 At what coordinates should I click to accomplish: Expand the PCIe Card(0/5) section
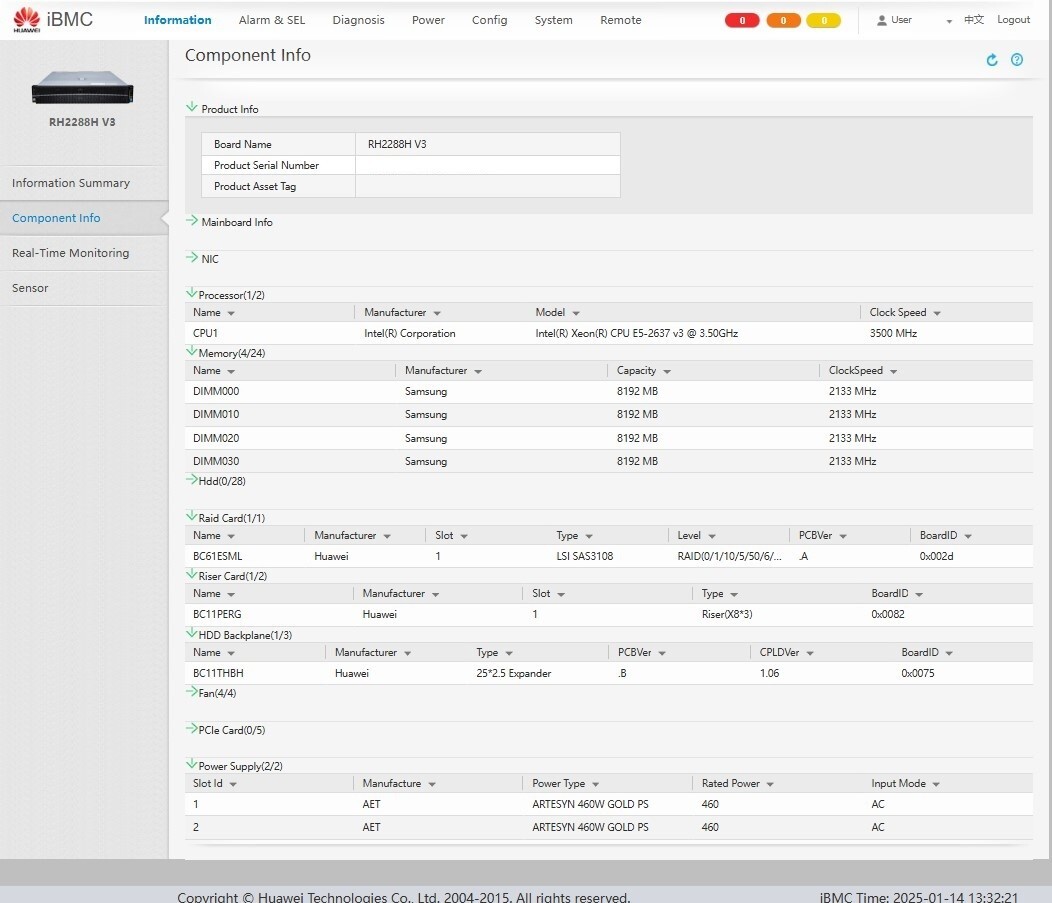tap(191, 729)
